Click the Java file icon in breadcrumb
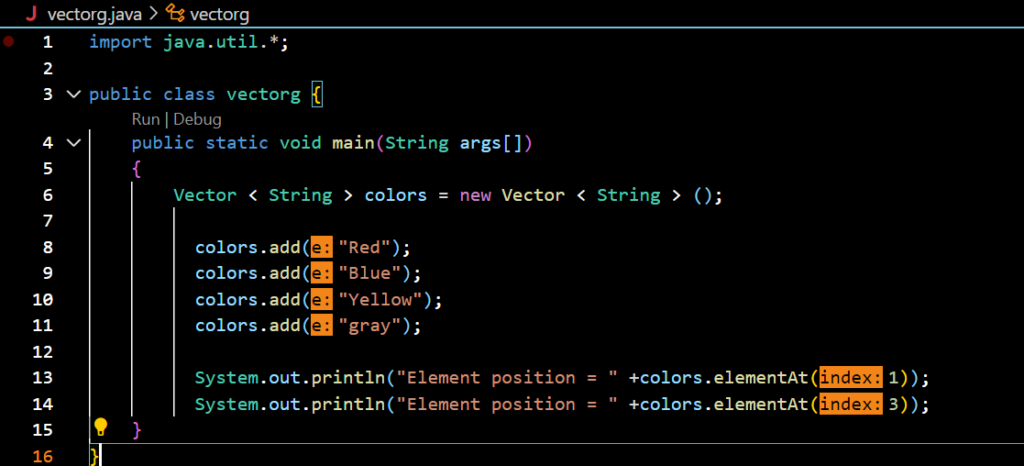 (x=31, y=14)
